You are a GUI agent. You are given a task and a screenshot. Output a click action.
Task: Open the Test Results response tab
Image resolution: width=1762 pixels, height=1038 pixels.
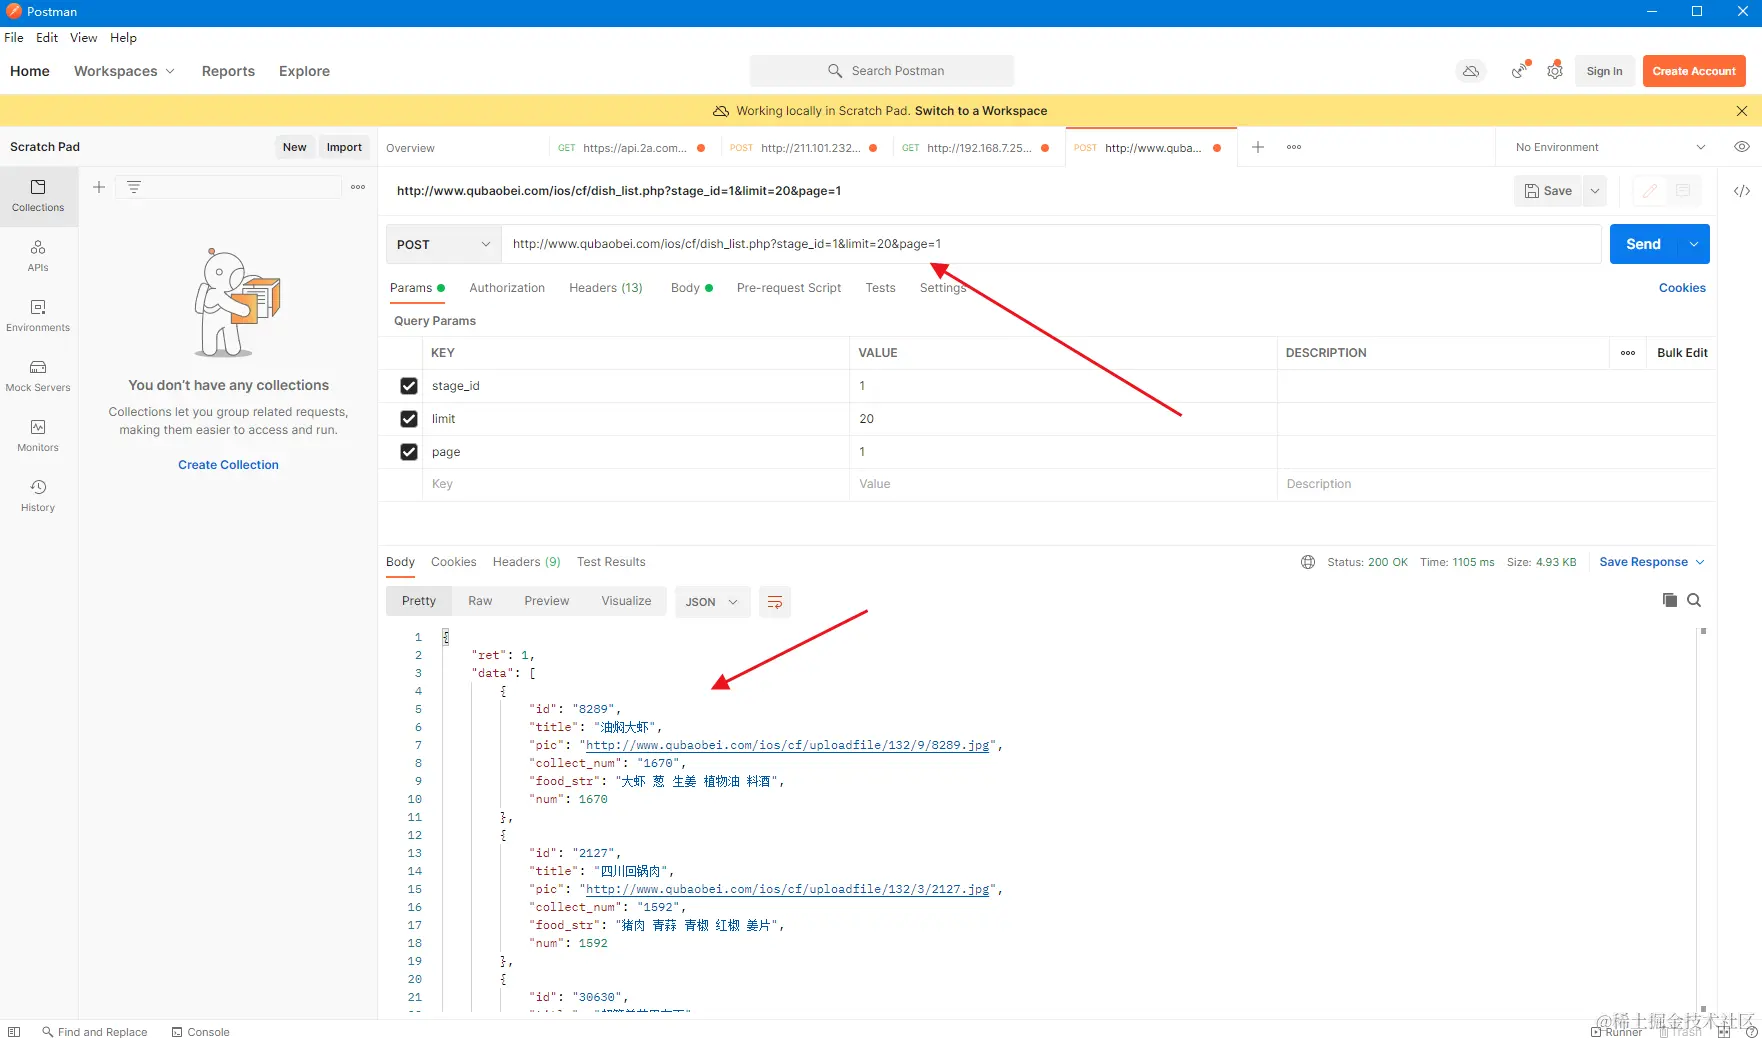[x=611, y=562]
